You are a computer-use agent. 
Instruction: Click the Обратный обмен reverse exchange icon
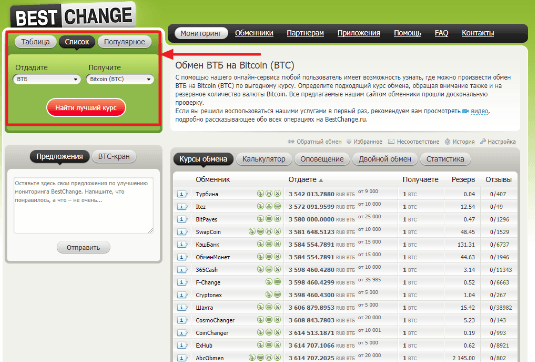(x=291, y=142)
